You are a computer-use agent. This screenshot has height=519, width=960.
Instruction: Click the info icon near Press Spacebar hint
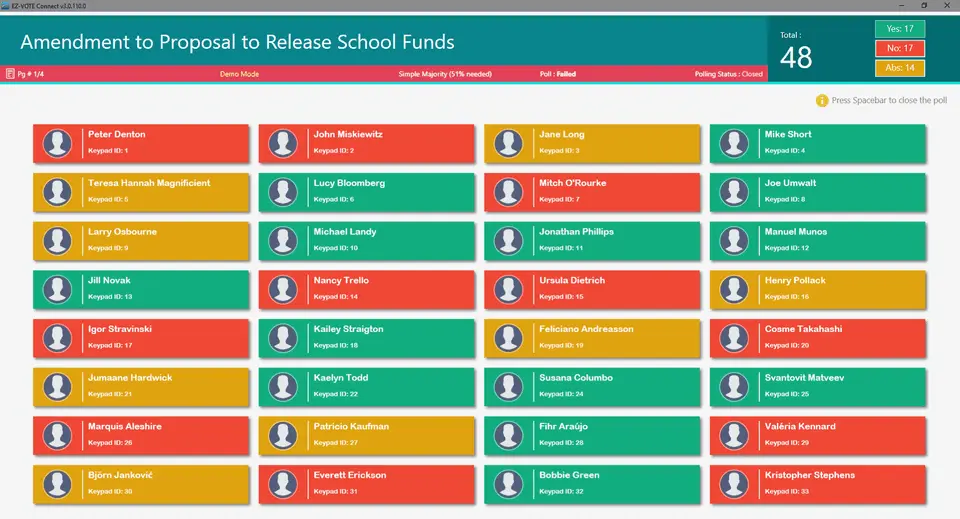[x=822, y=100]
